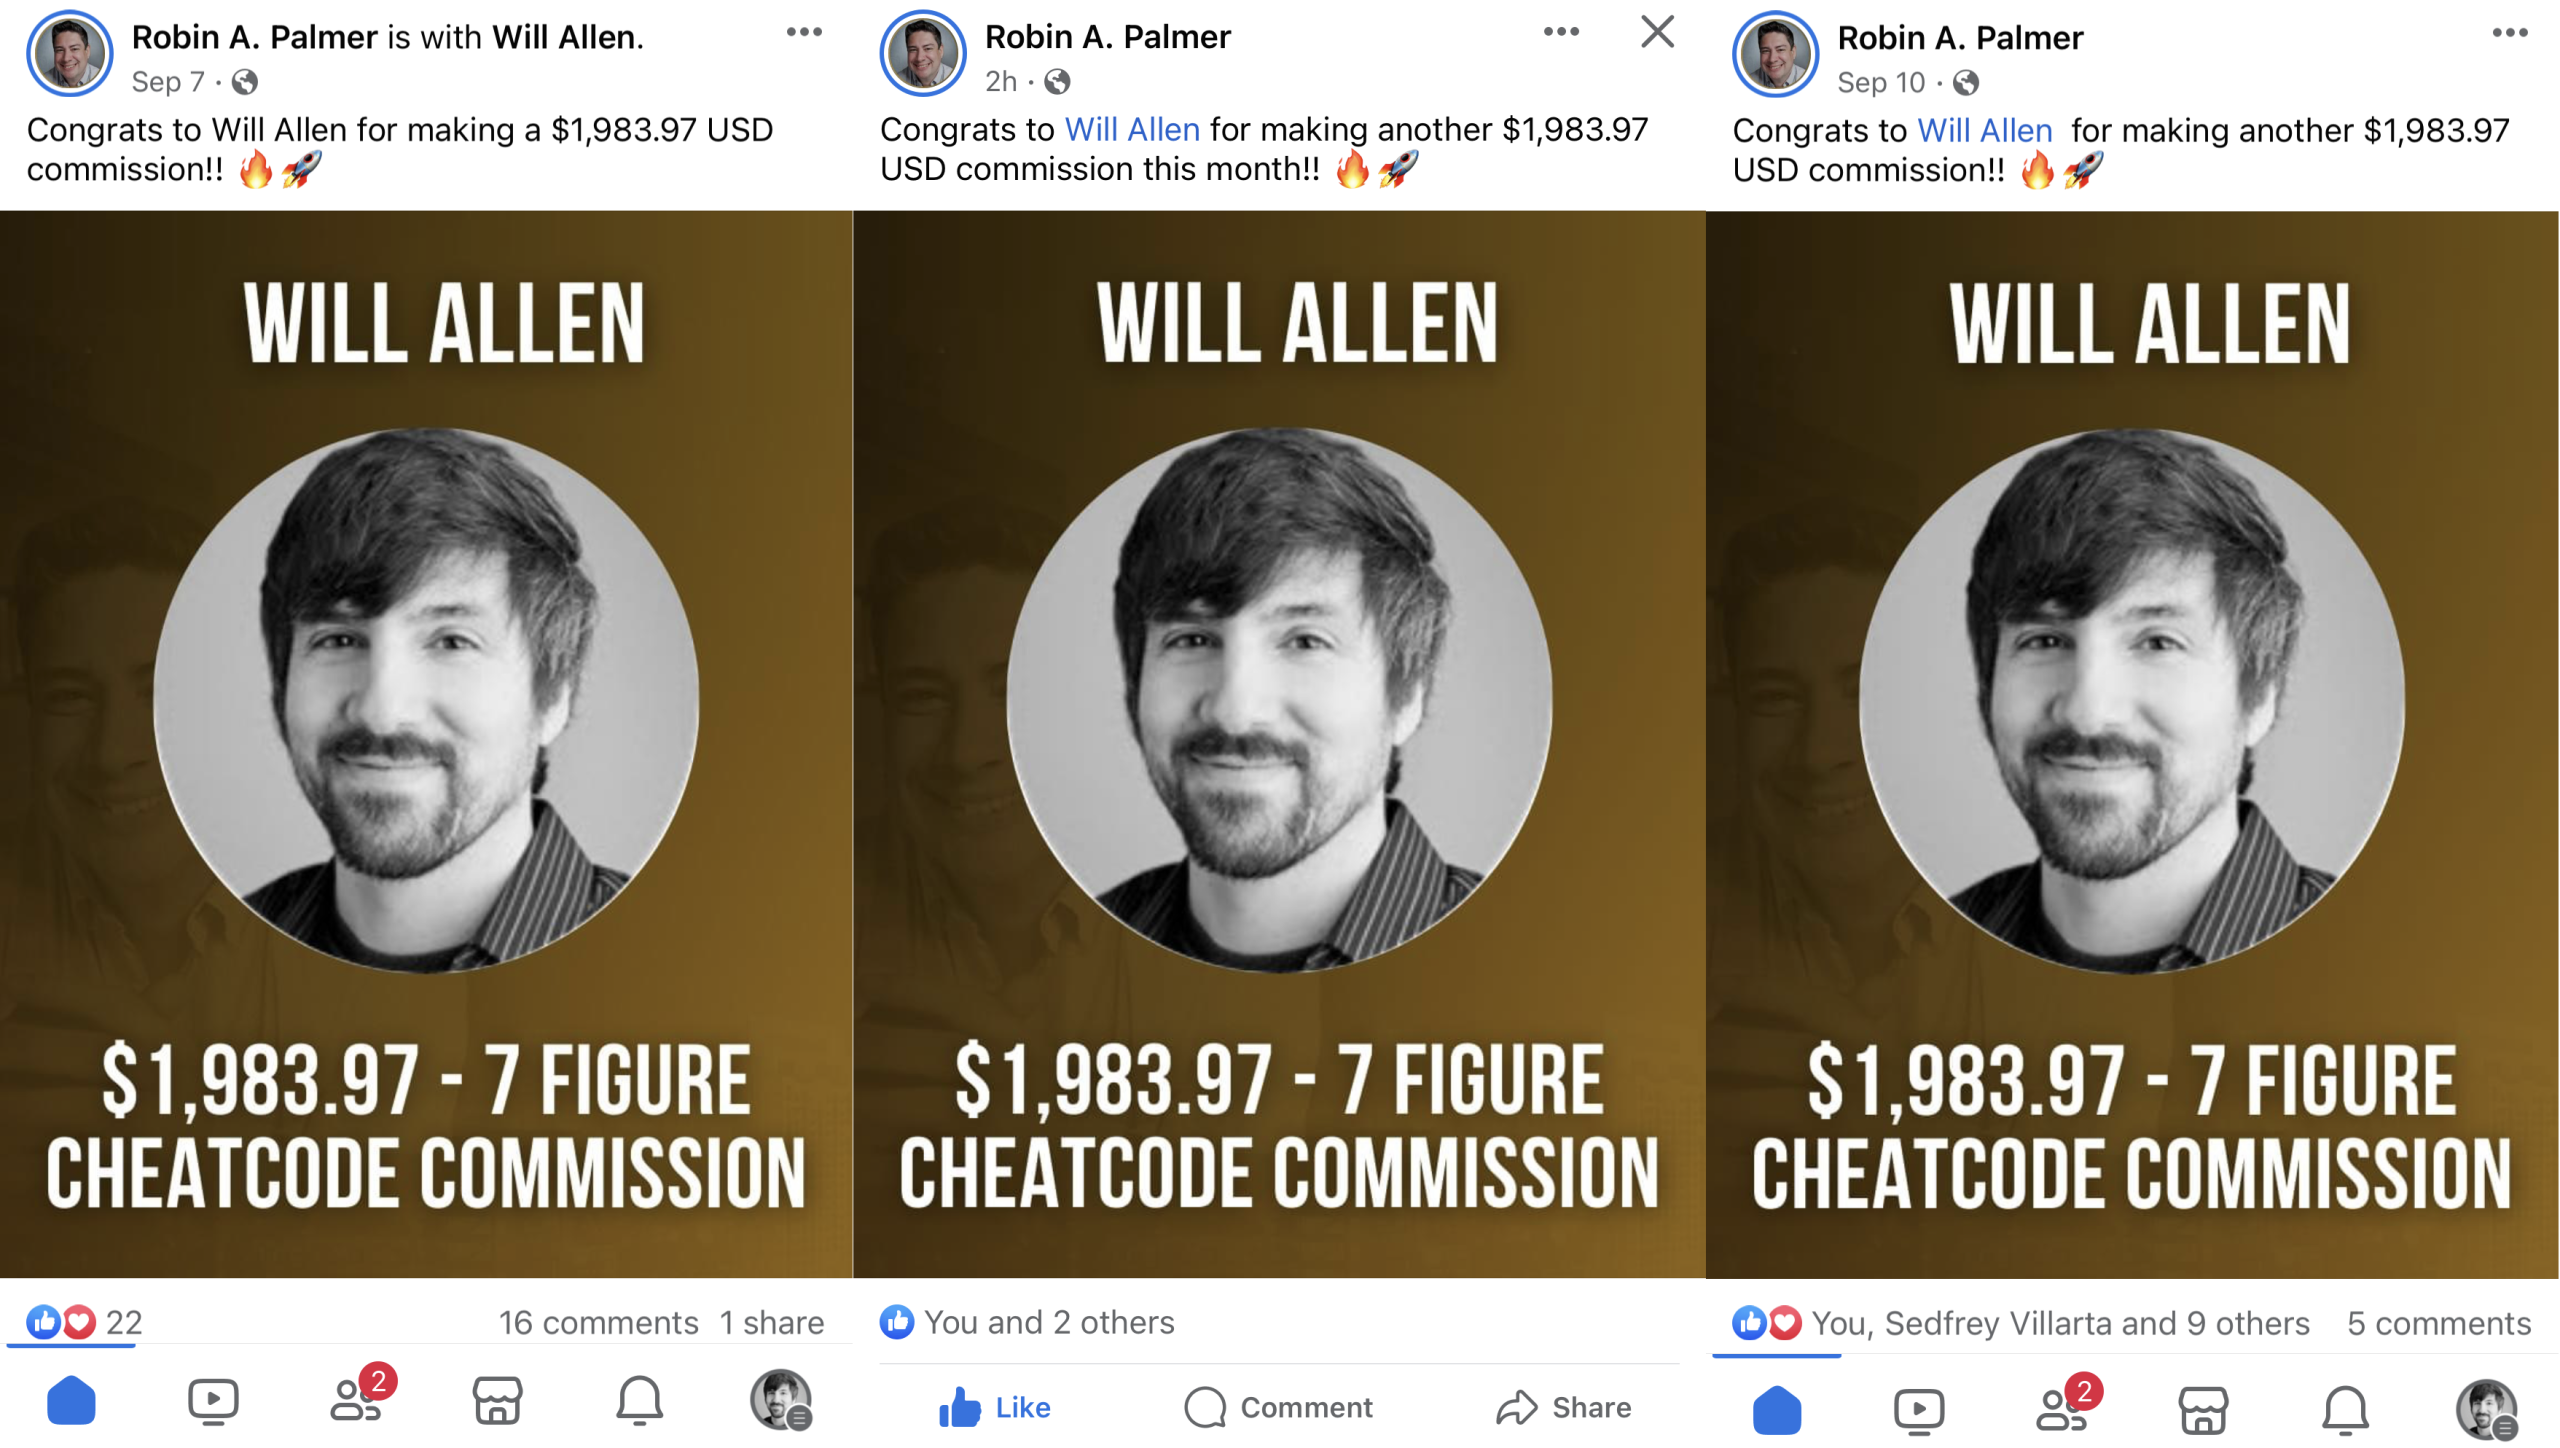2560x1448 pixels.
Task: Close the middle post with X
Action: coord(1657,32)
